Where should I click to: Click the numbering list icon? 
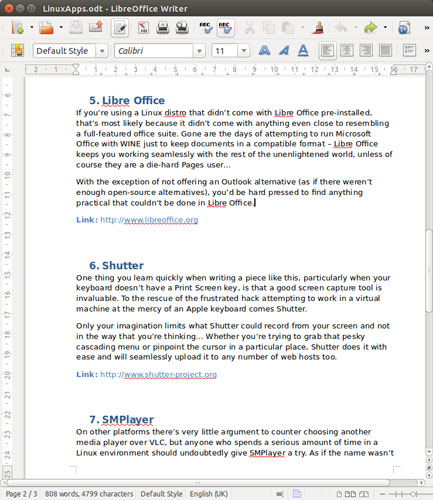coord(409,51)
